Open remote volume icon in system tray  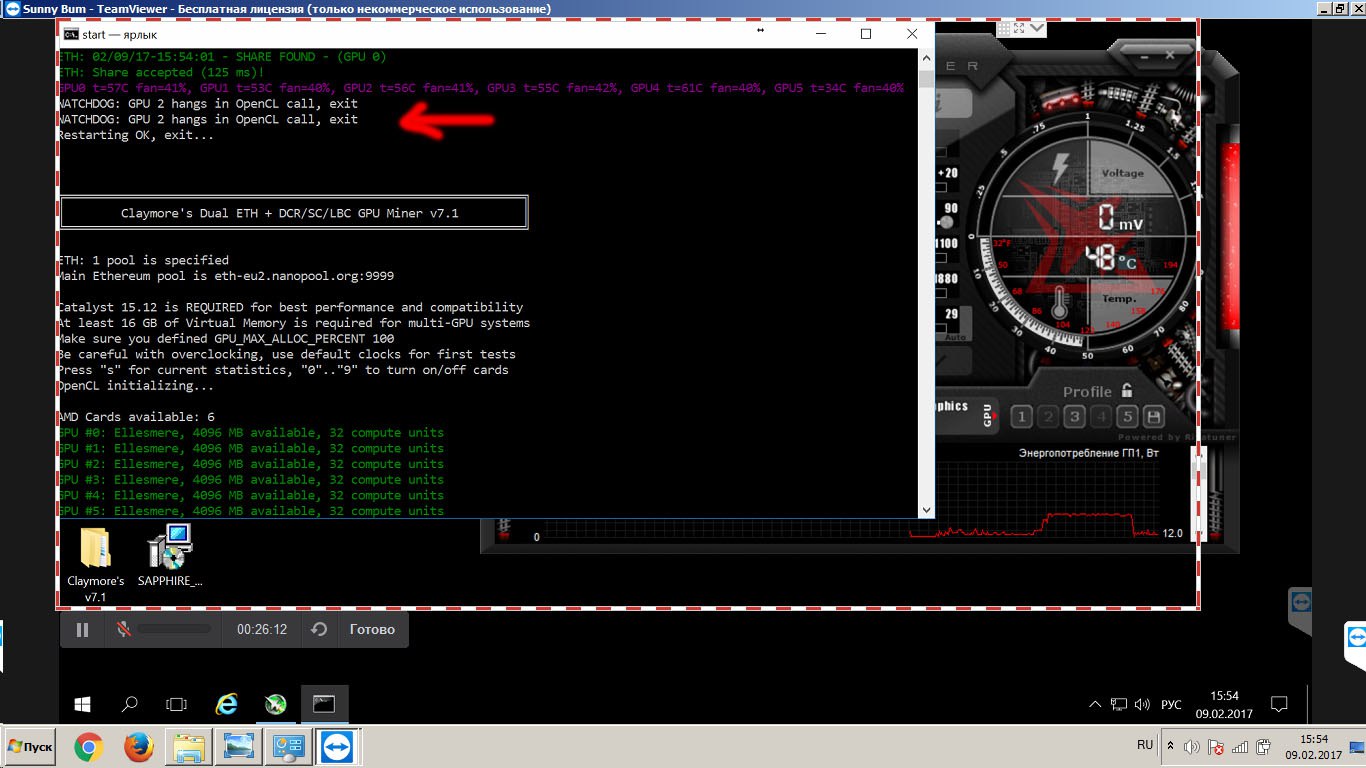tap(1143, 704)
